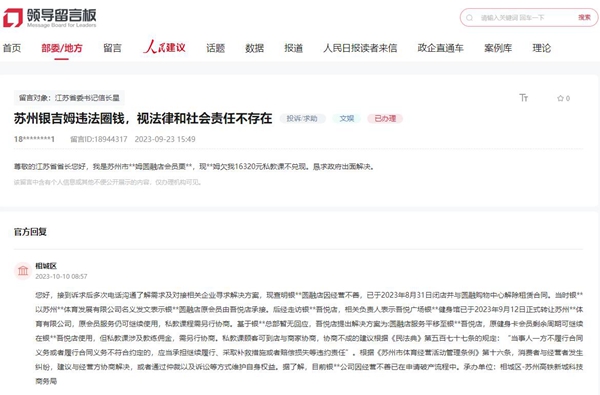The width and height of the screenshot is (600, 395).
Task: Click the 文娱 tag
Action: point(346,119)
